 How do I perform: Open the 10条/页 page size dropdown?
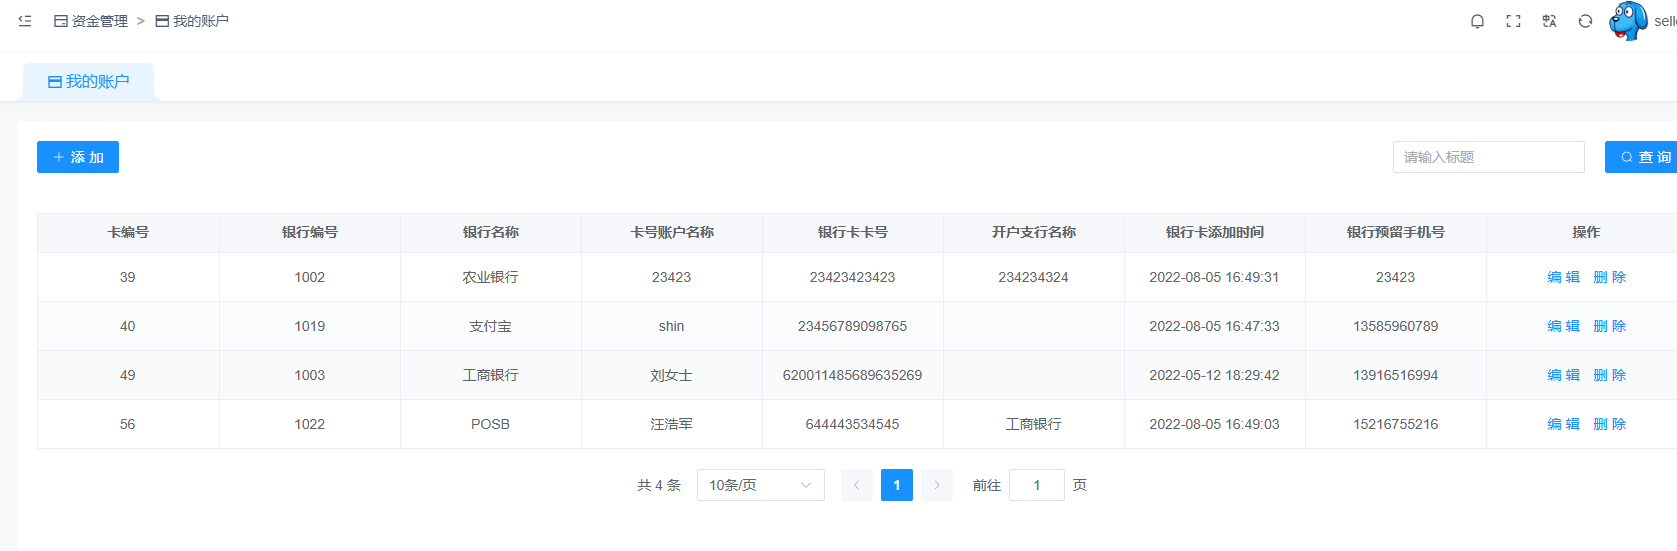(760, 485)
